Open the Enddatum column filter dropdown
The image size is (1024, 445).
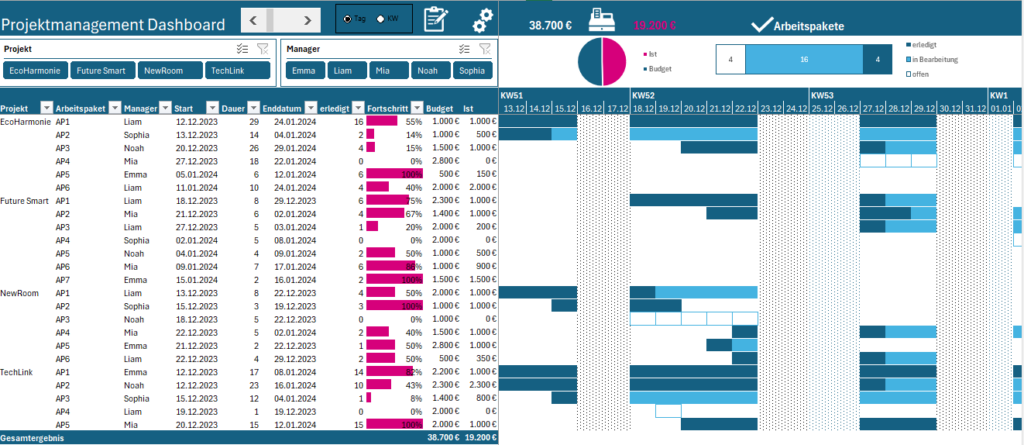[311, 108]
